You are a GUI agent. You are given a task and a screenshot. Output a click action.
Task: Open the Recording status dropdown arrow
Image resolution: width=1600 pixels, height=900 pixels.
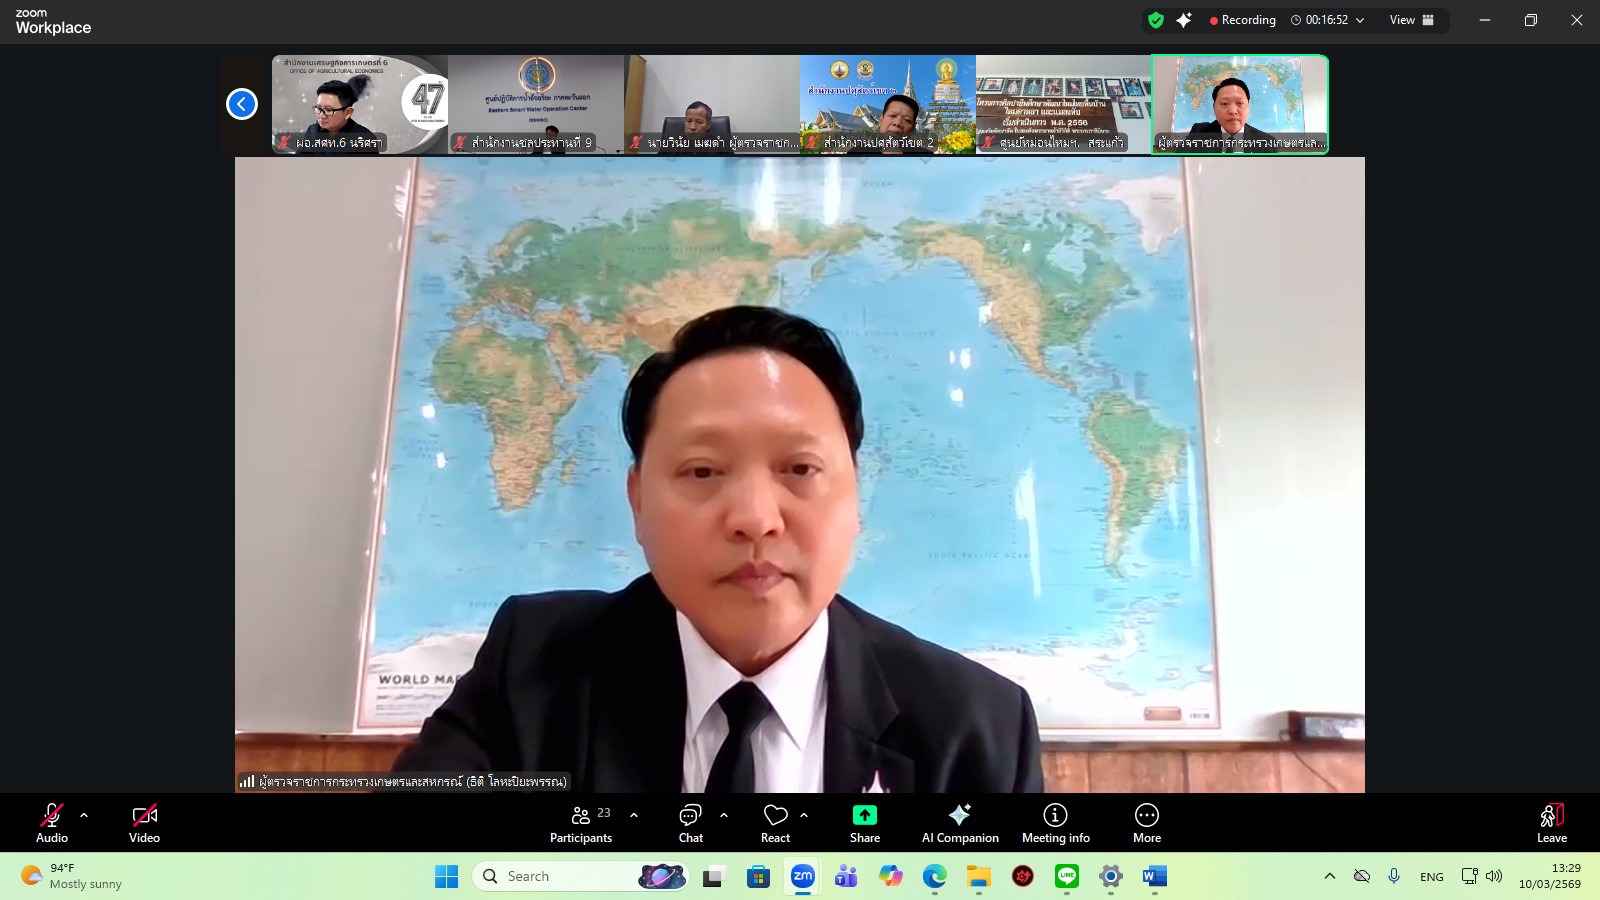point(1360,20)
